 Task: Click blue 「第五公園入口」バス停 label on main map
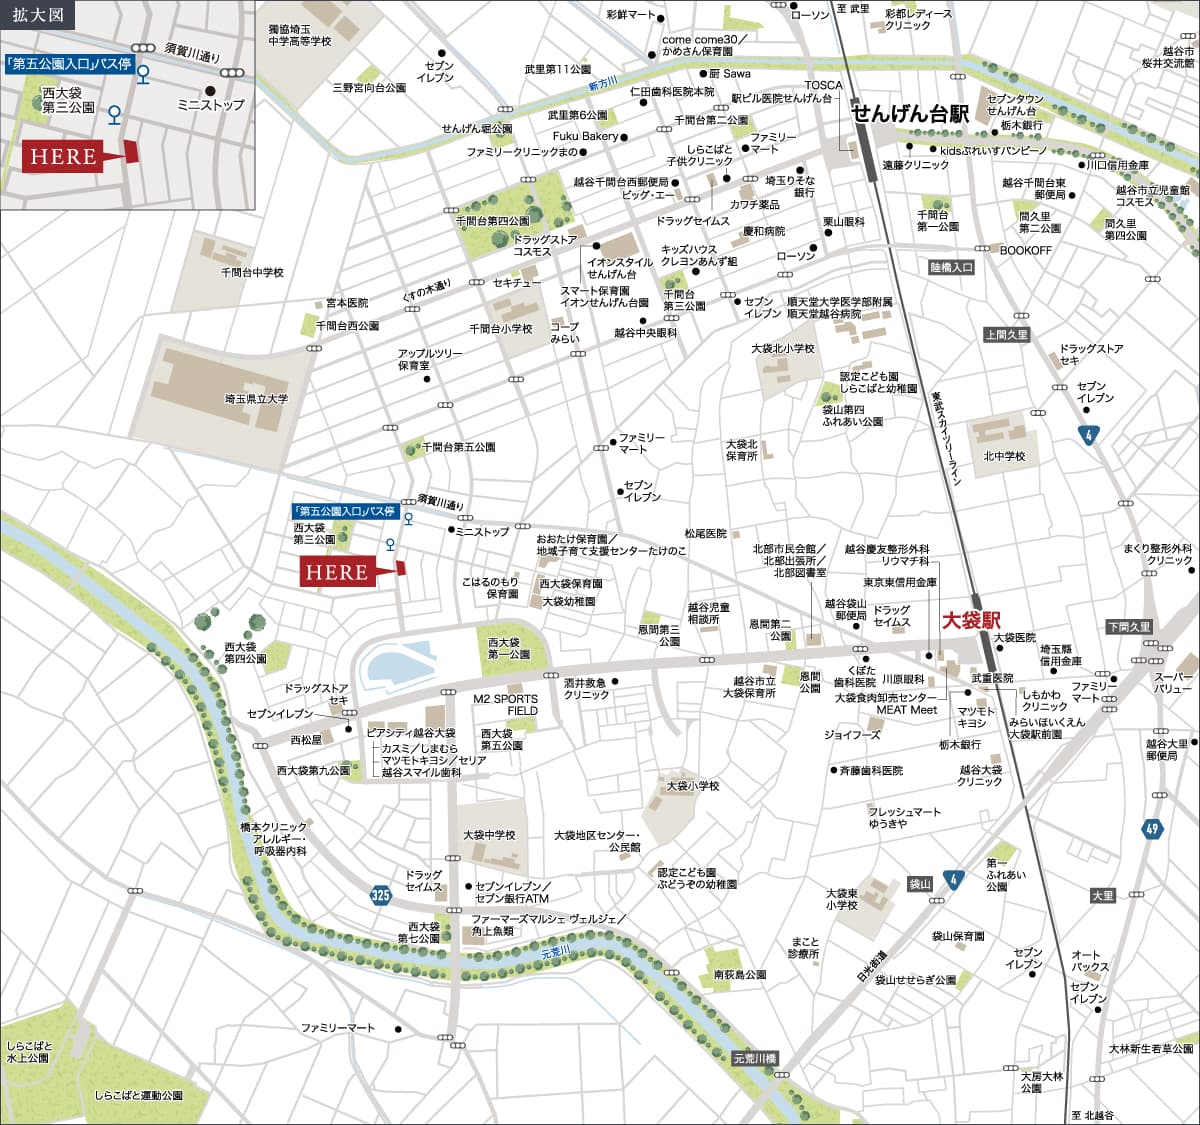[344, 511]
